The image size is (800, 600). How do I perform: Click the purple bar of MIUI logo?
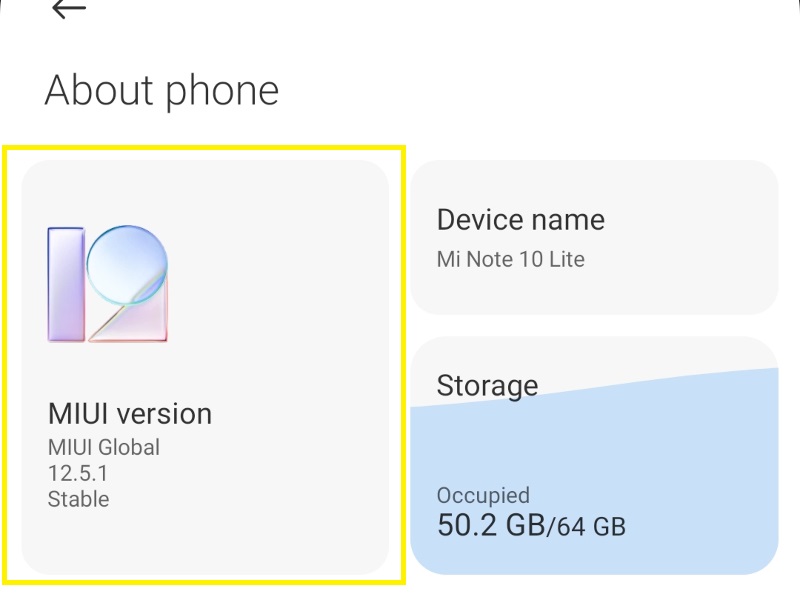[66, 285]
